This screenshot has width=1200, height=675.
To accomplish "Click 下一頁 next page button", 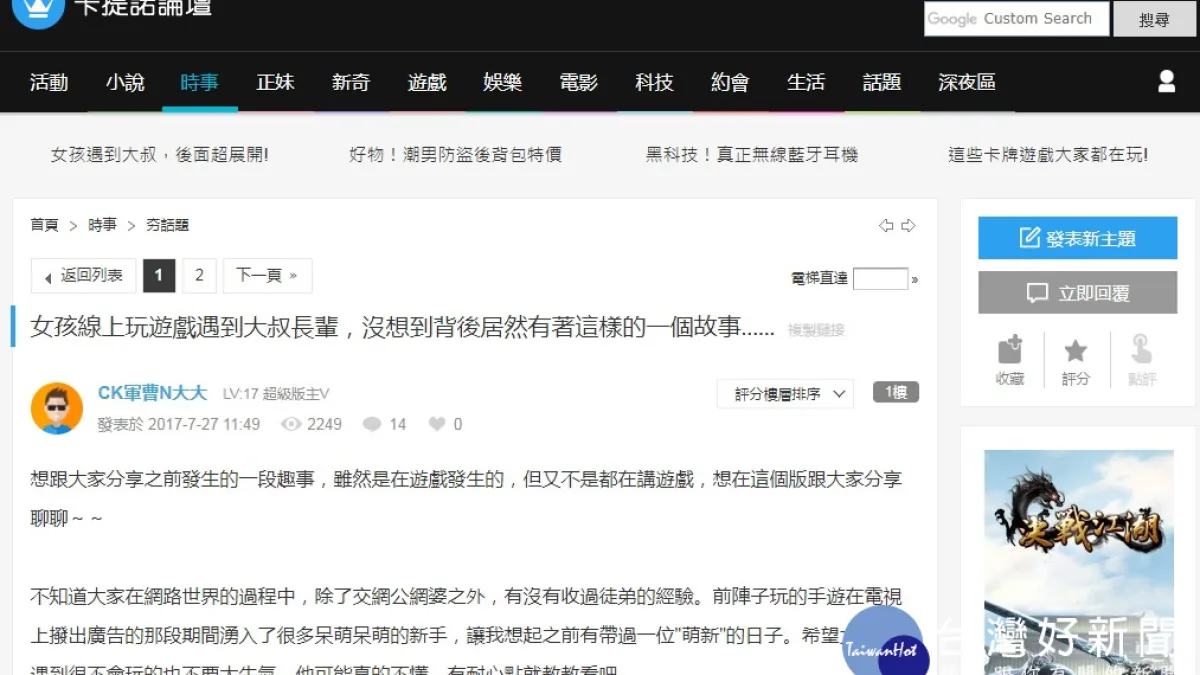I will (x=267, y=275).
